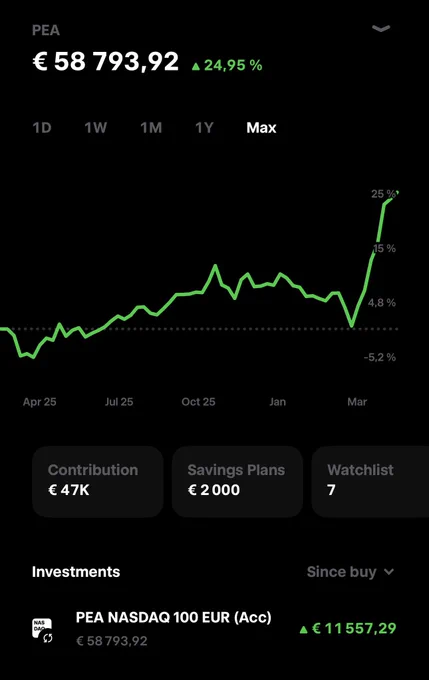Screen dimensions: 429x680
Task: Tap the NASDAQ fund logo icon
Action: (x=42, y=630)
